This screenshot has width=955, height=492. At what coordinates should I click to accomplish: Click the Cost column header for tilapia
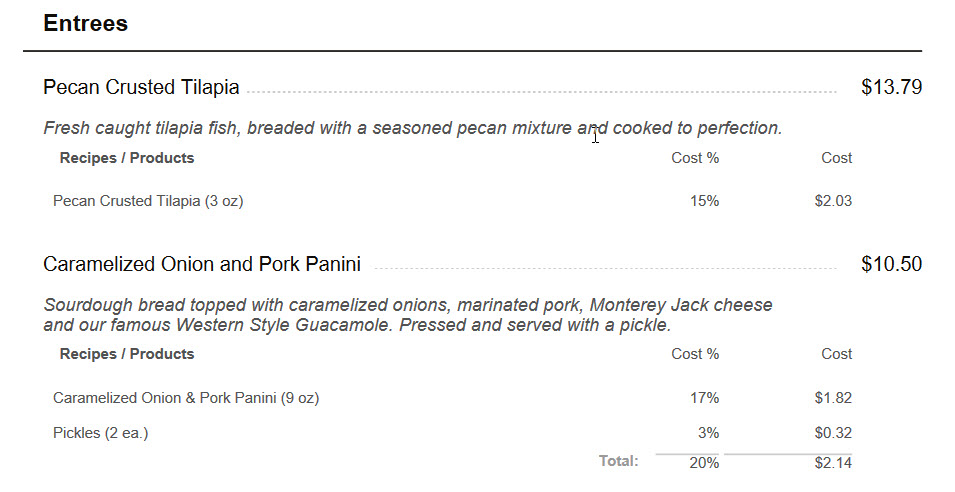836,158
